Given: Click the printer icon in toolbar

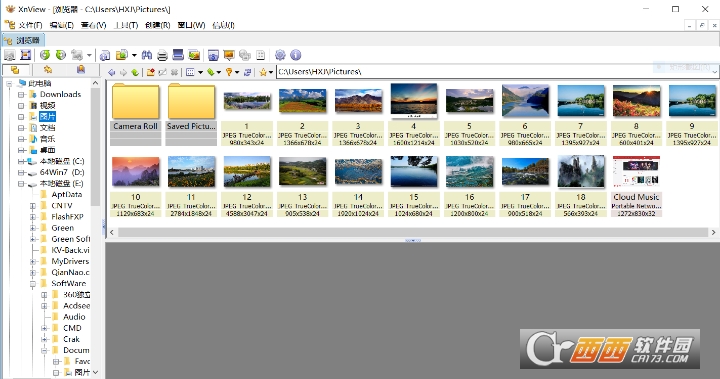Looking at the screenshot, I should tap(162, 56).
